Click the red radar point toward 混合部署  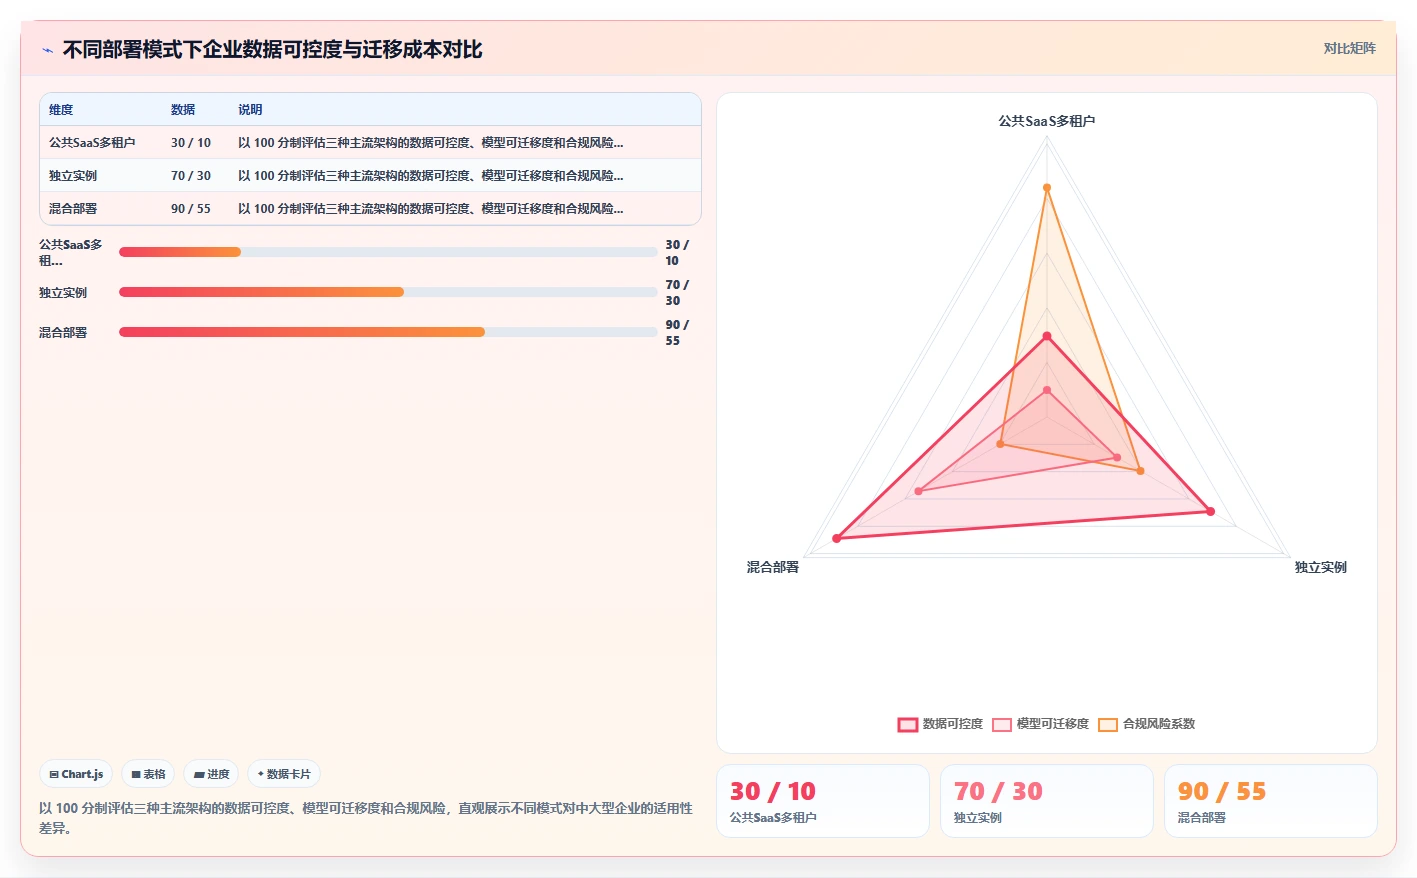pos(837,539)
